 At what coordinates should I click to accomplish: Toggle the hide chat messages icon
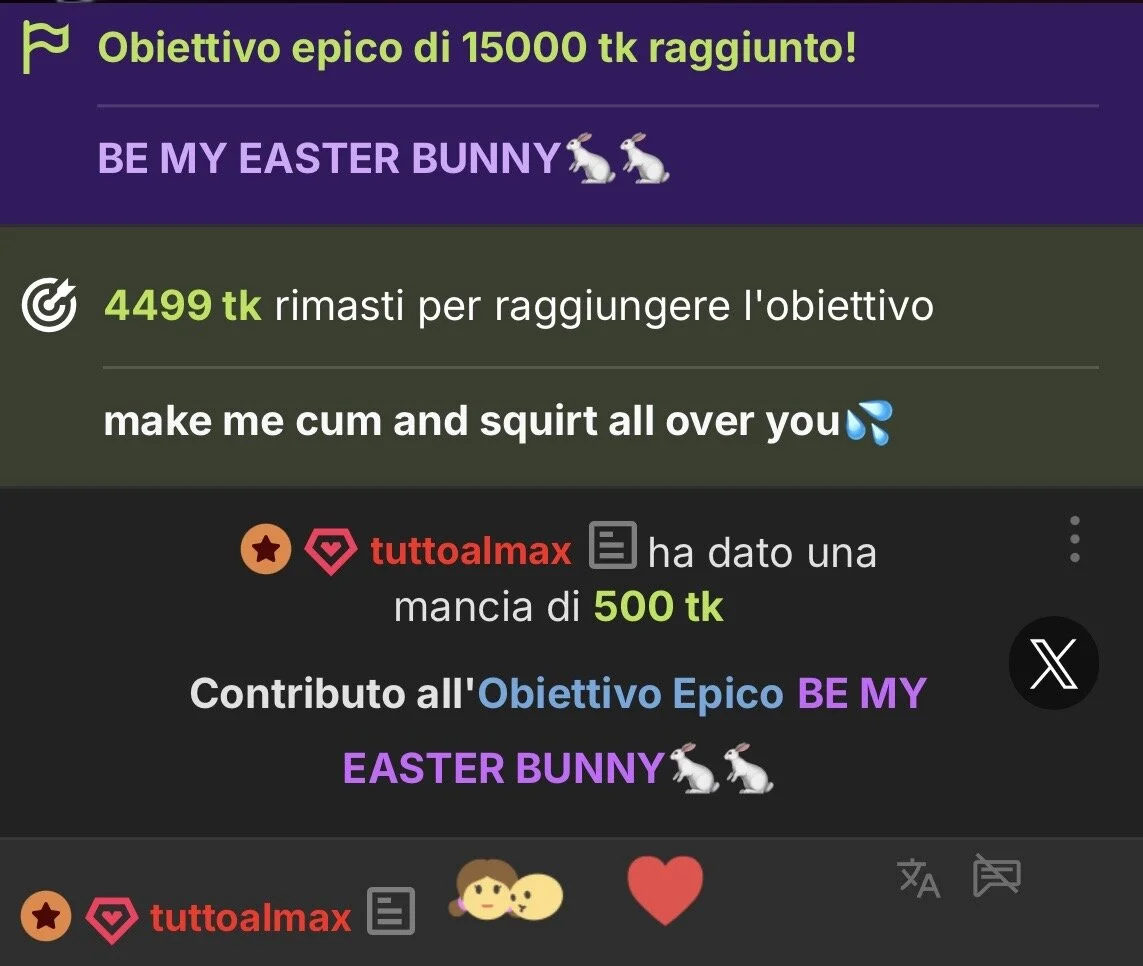point(996,876)
